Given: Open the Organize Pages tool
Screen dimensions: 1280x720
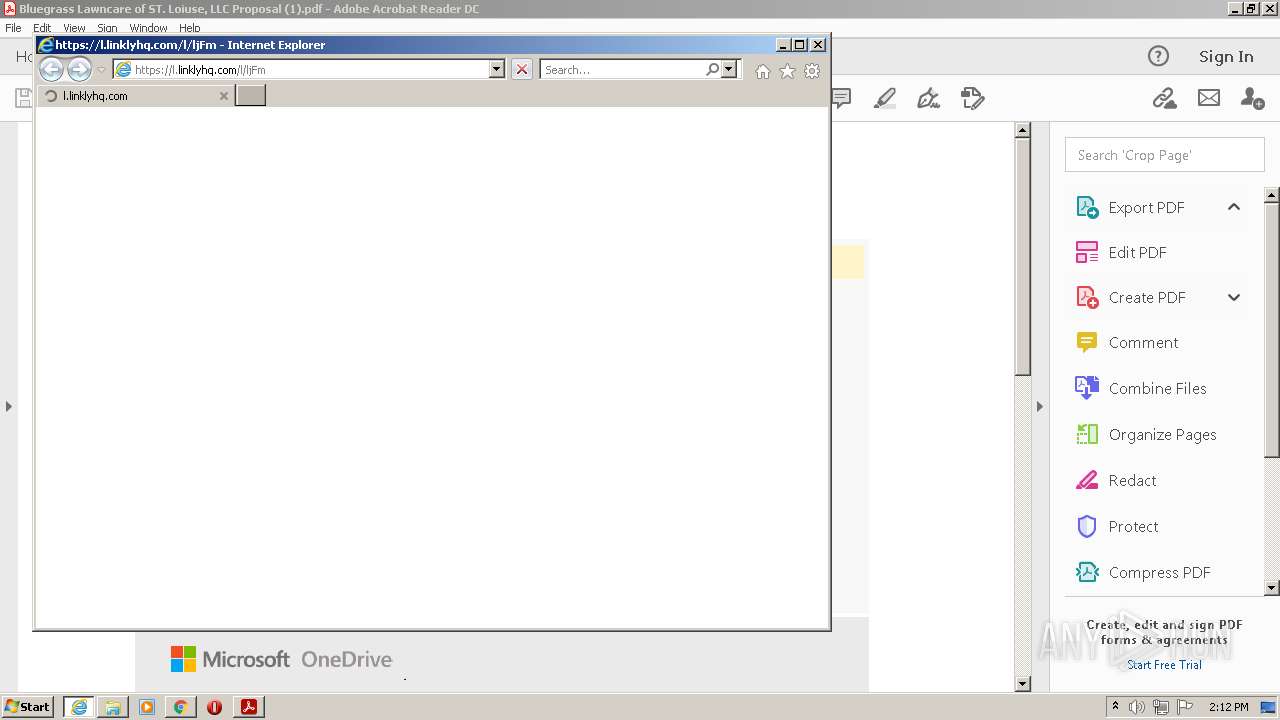Looking at the screenshot, I should click(x=1162, y=434).
